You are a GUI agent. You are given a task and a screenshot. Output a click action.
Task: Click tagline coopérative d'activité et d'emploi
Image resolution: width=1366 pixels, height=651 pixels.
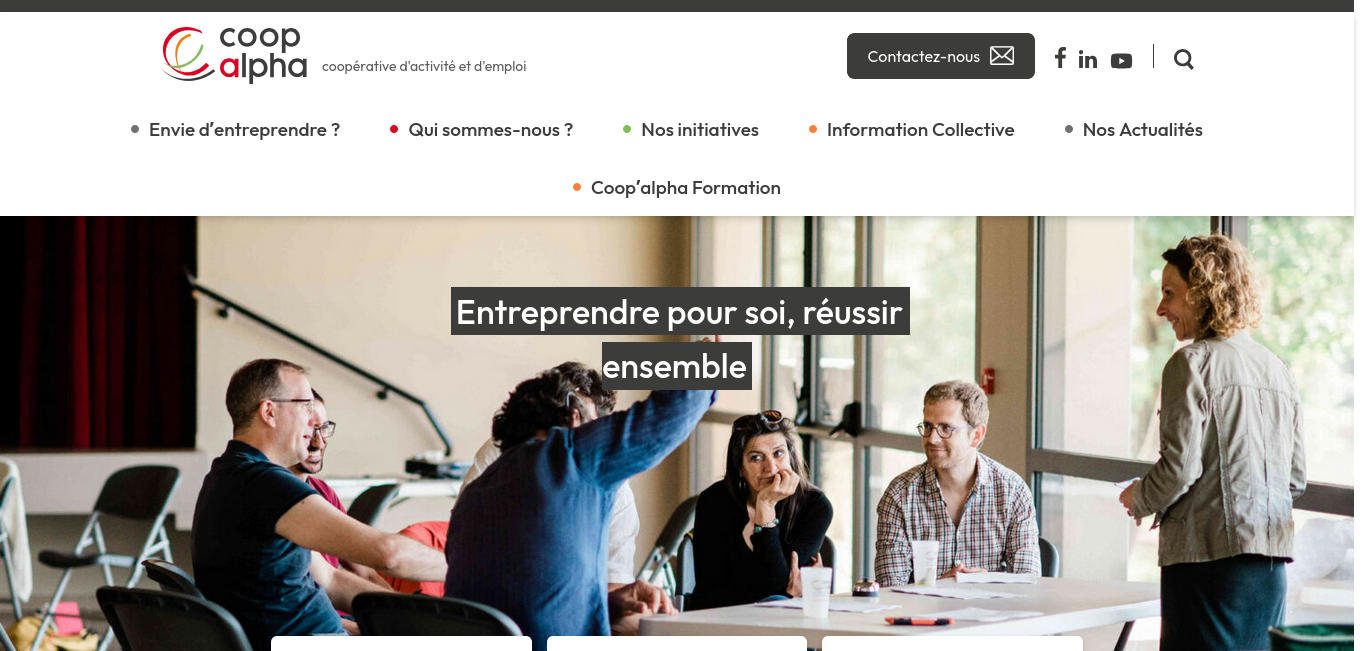424,67
